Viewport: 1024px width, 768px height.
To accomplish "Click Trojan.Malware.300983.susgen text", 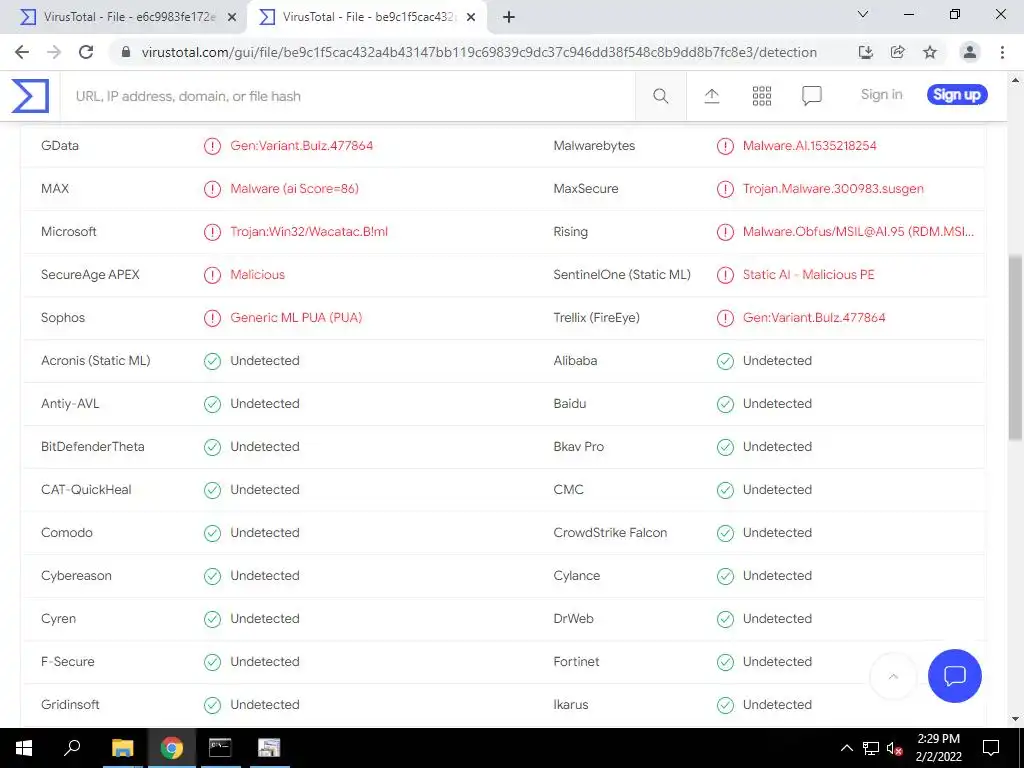I will point(833,189).
